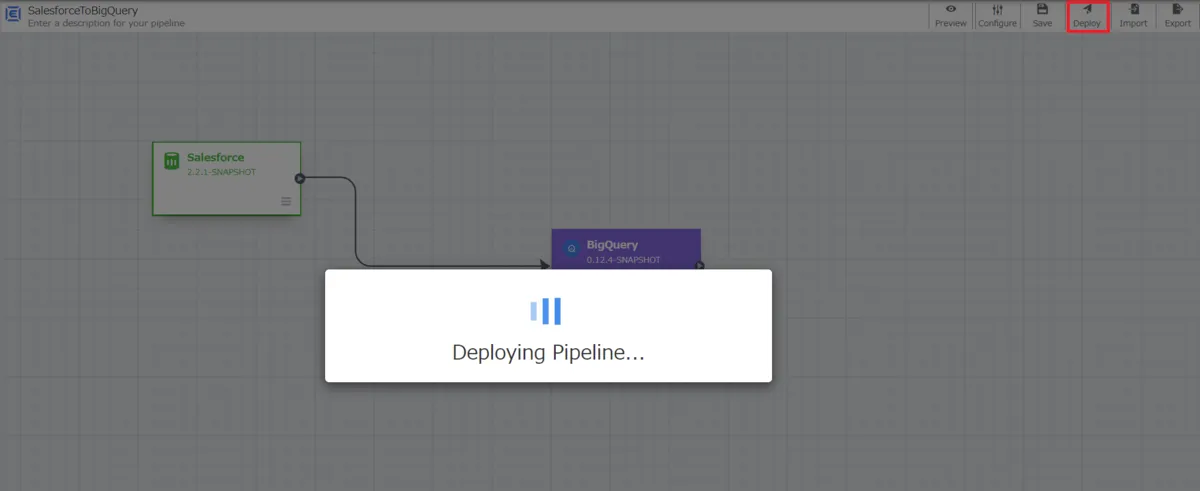Click the Preview eye button
Screen dimensions: 1200x491
(950, 16)
